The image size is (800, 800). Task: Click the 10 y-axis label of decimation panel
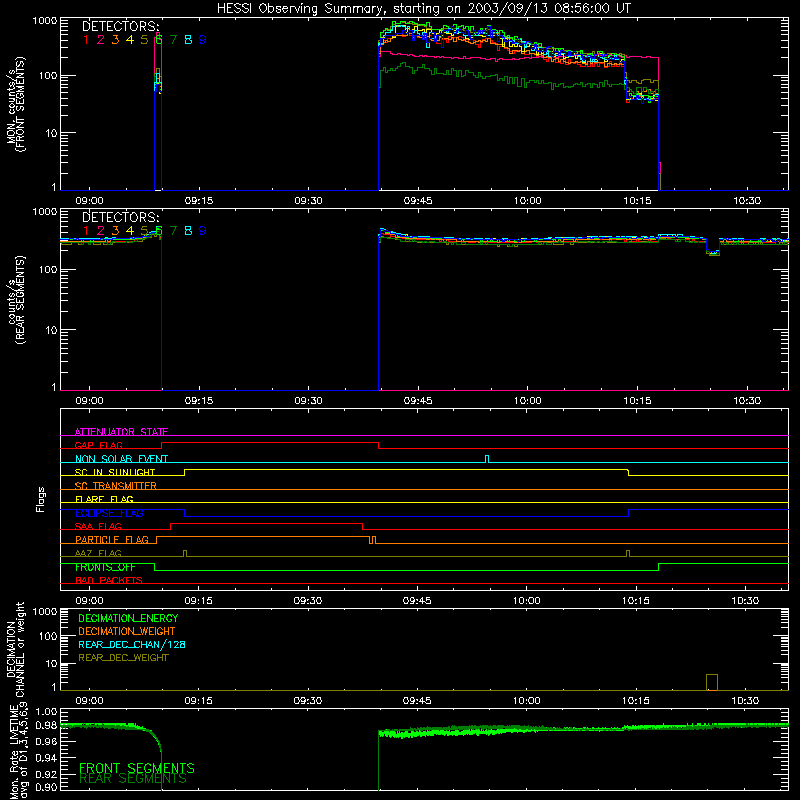click(51, 664)
